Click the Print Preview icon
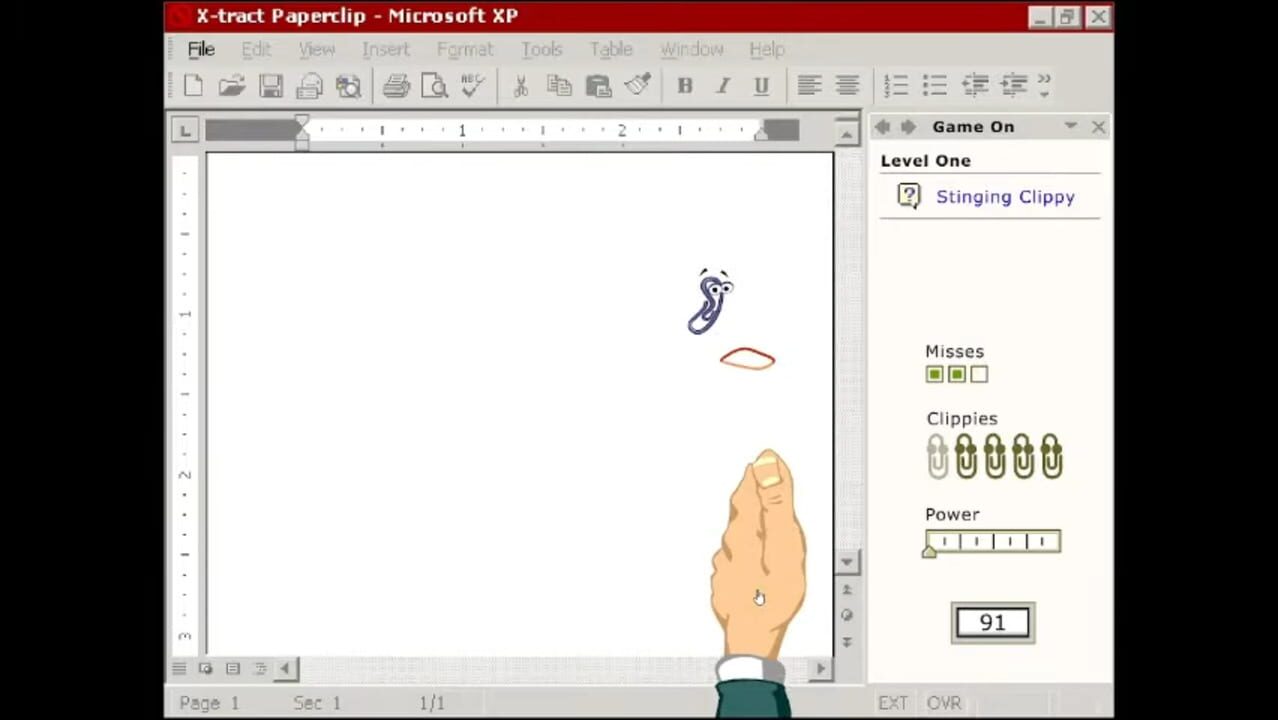The width and height of the screenshot is (1278, 720). pos(434,86)
